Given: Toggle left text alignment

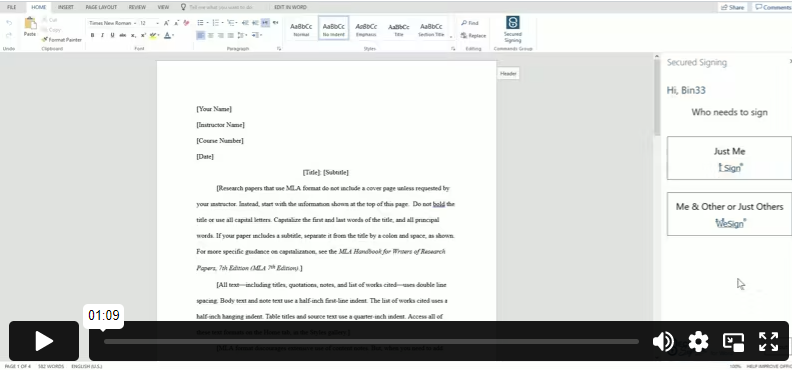Looking at the screenshot, I should click(201, 35).
